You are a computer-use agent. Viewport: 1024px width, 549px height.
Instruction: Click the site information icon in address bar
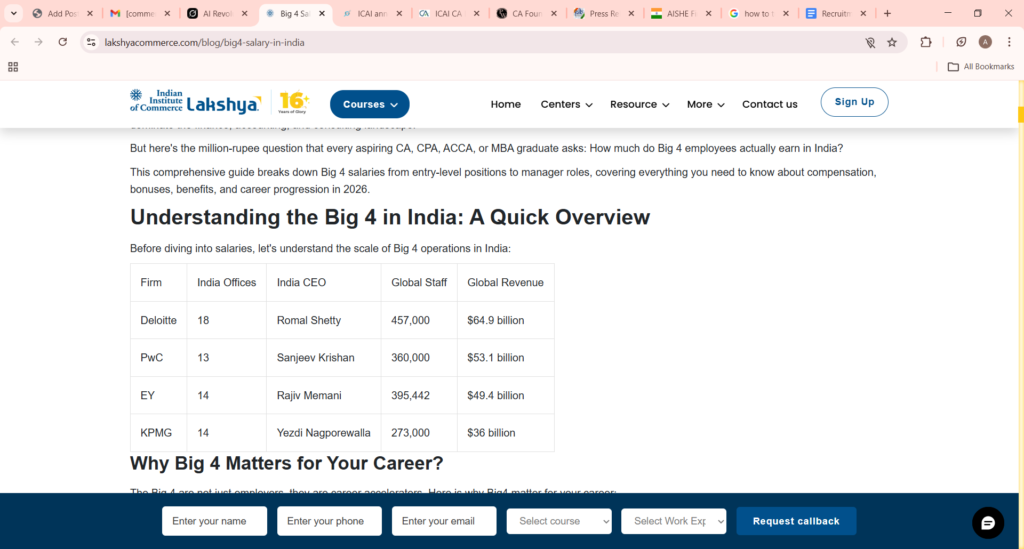tap(91, 42)
